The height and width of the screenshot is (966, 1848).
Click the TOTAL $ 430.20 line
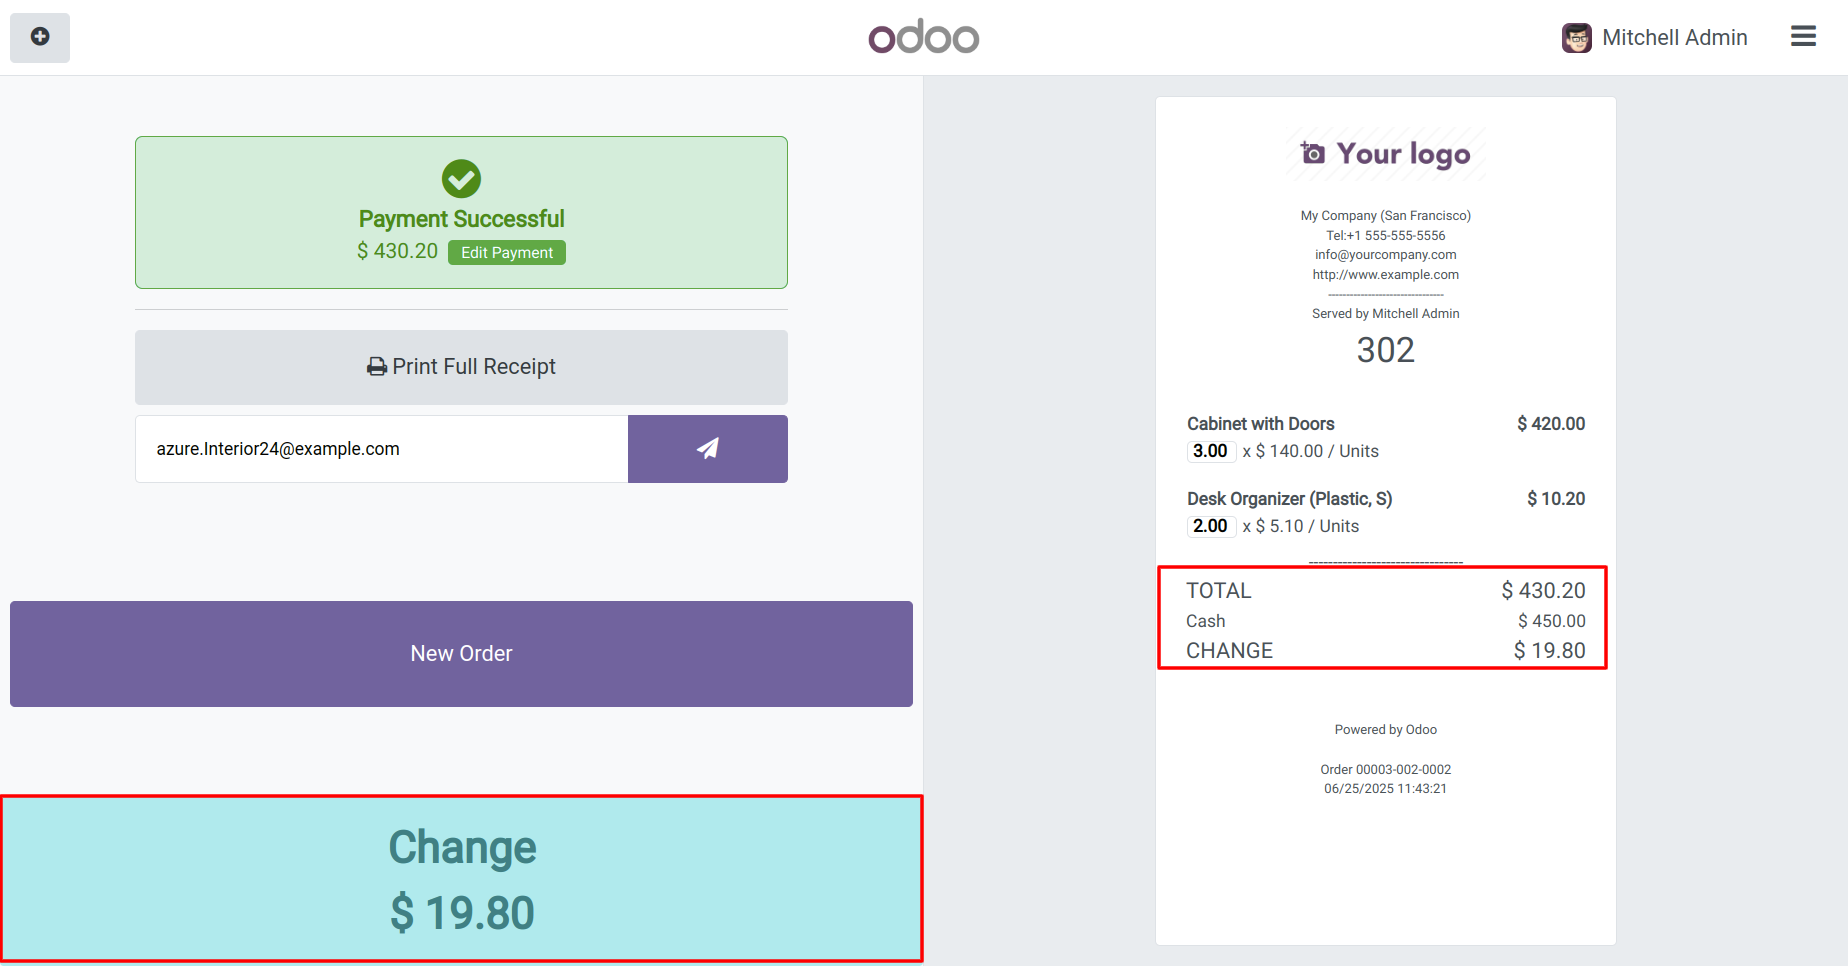pyautogui.click(x=1385, y=591)
